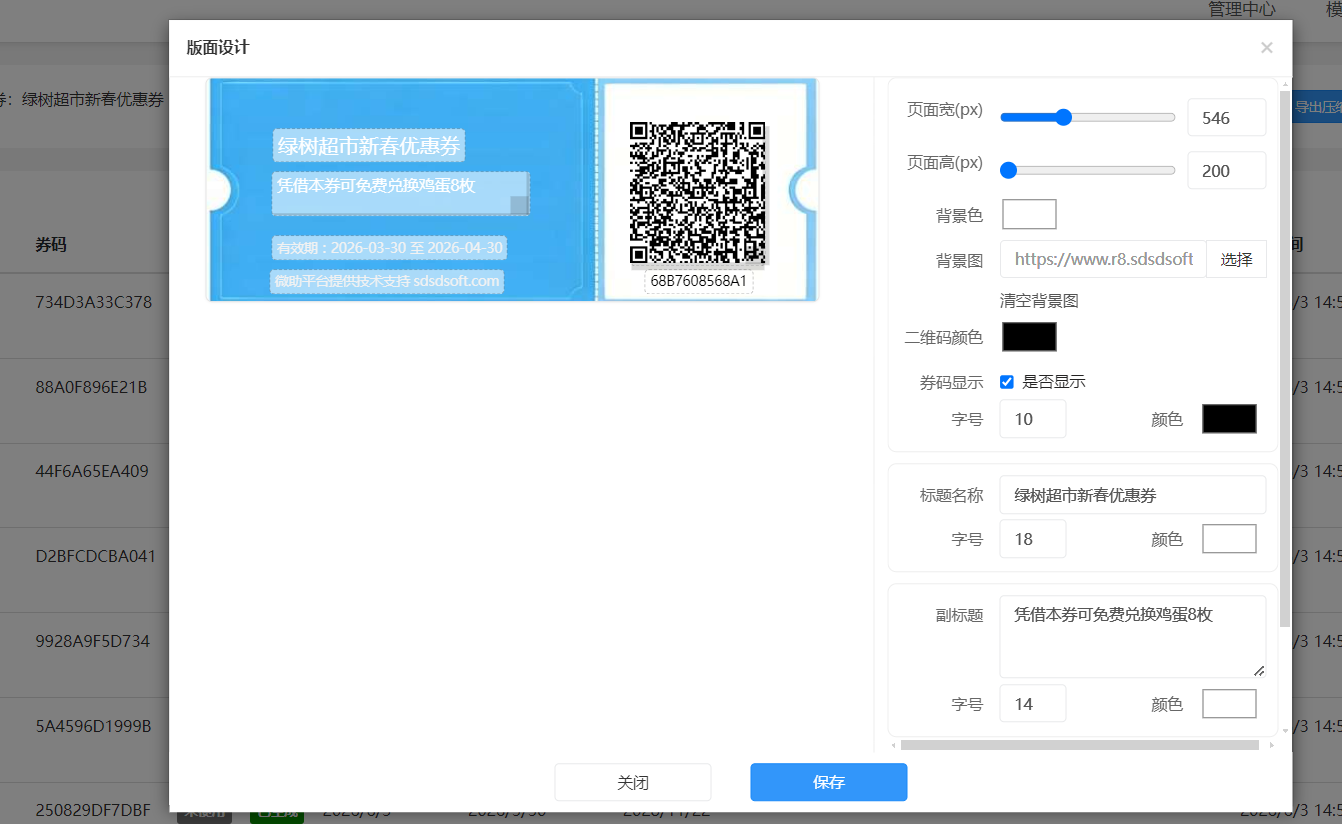Focus the 标题名称 input field
Image resolution: width=1342 pixels, height=824 pixels.
pyautogui.click(x=1133, y=495)
